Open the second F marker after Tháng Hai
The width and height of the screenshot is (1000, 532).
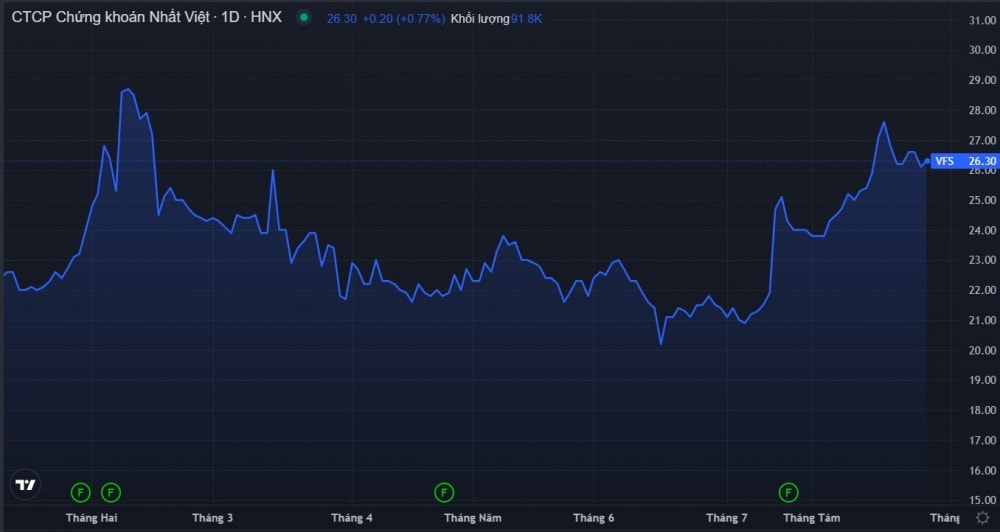(111, 492)
